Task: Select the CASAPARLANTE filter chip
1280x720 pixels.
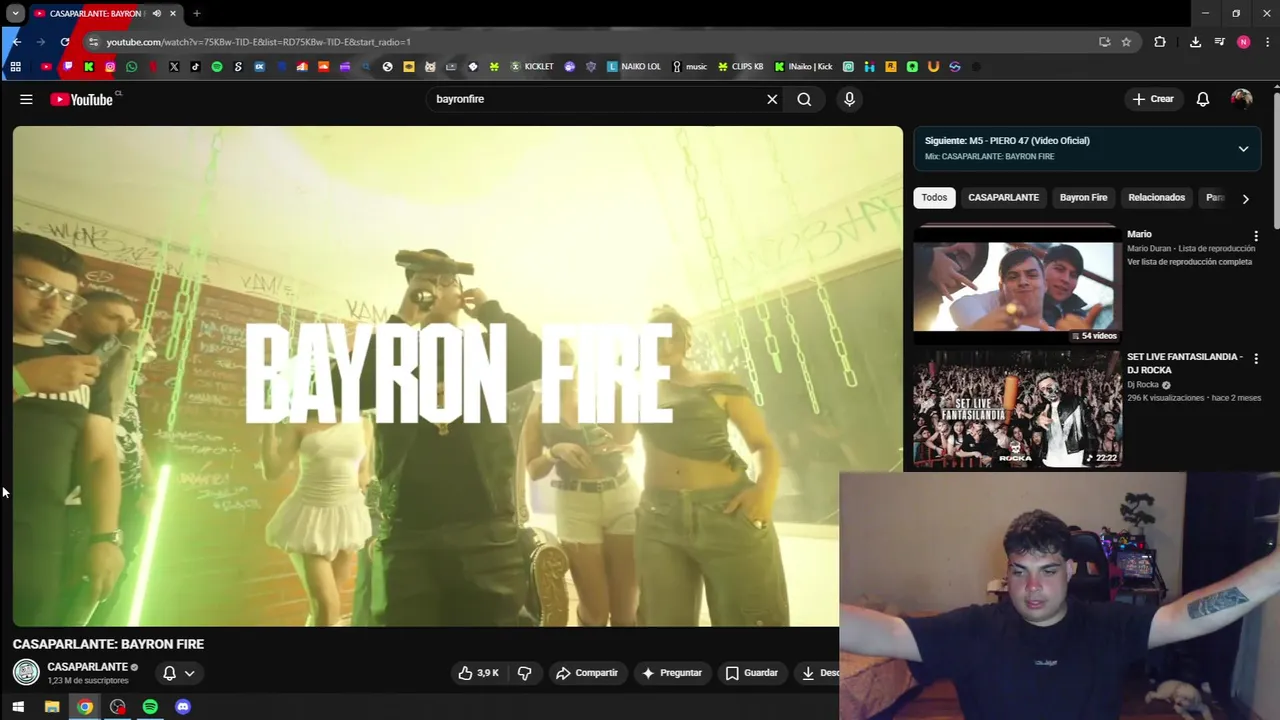Action: (1003, 197)
